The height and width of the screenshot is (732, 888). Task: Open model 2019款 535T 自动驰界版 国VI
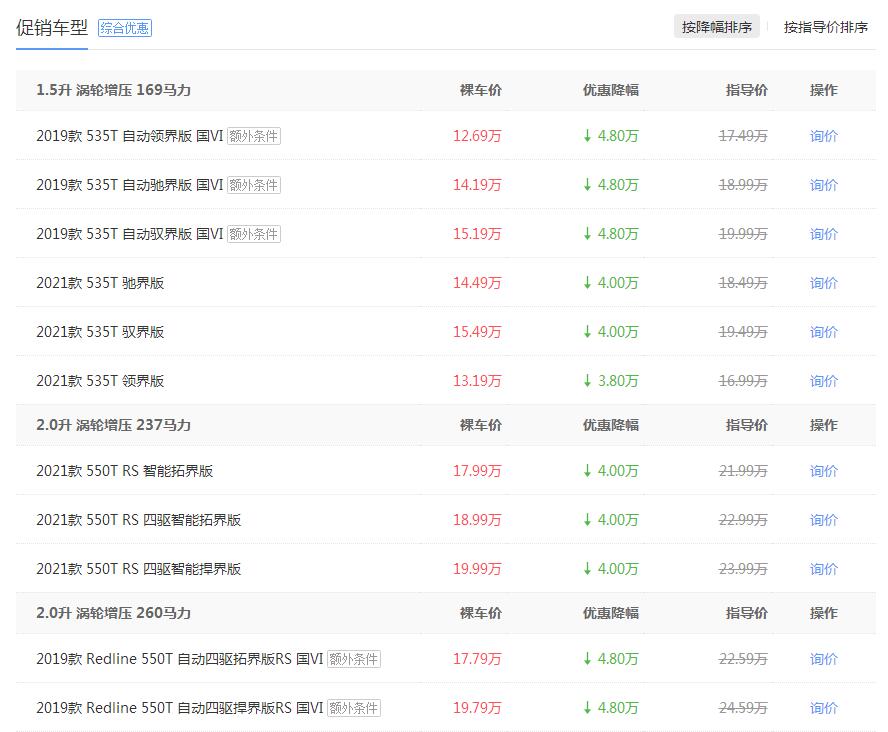click(x=130, y=185)
